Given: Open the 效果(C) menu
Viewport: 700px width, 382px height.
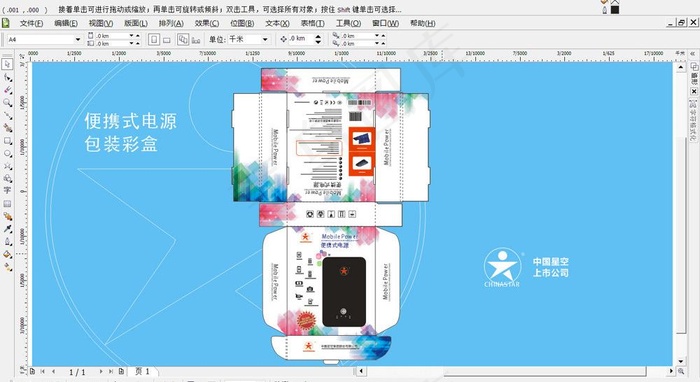Looking at the screenshot, I should pyautogui.click(x=207, y=23).
